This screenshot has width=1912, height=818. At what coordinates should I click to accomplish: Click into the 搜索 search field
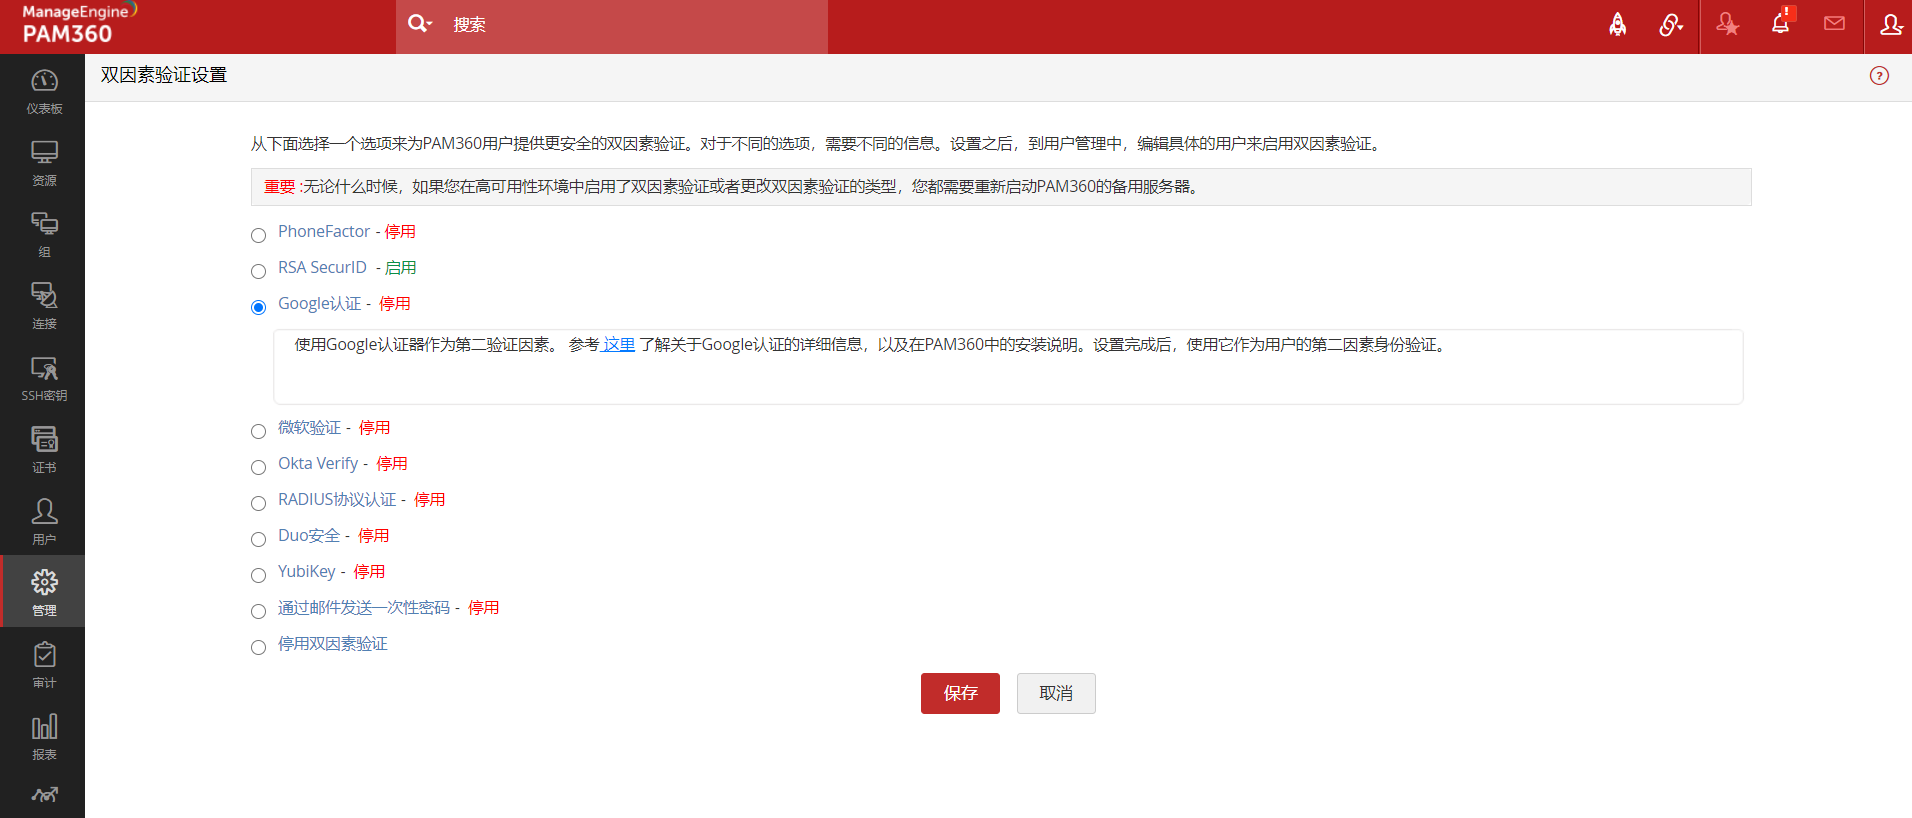[635, 25]
